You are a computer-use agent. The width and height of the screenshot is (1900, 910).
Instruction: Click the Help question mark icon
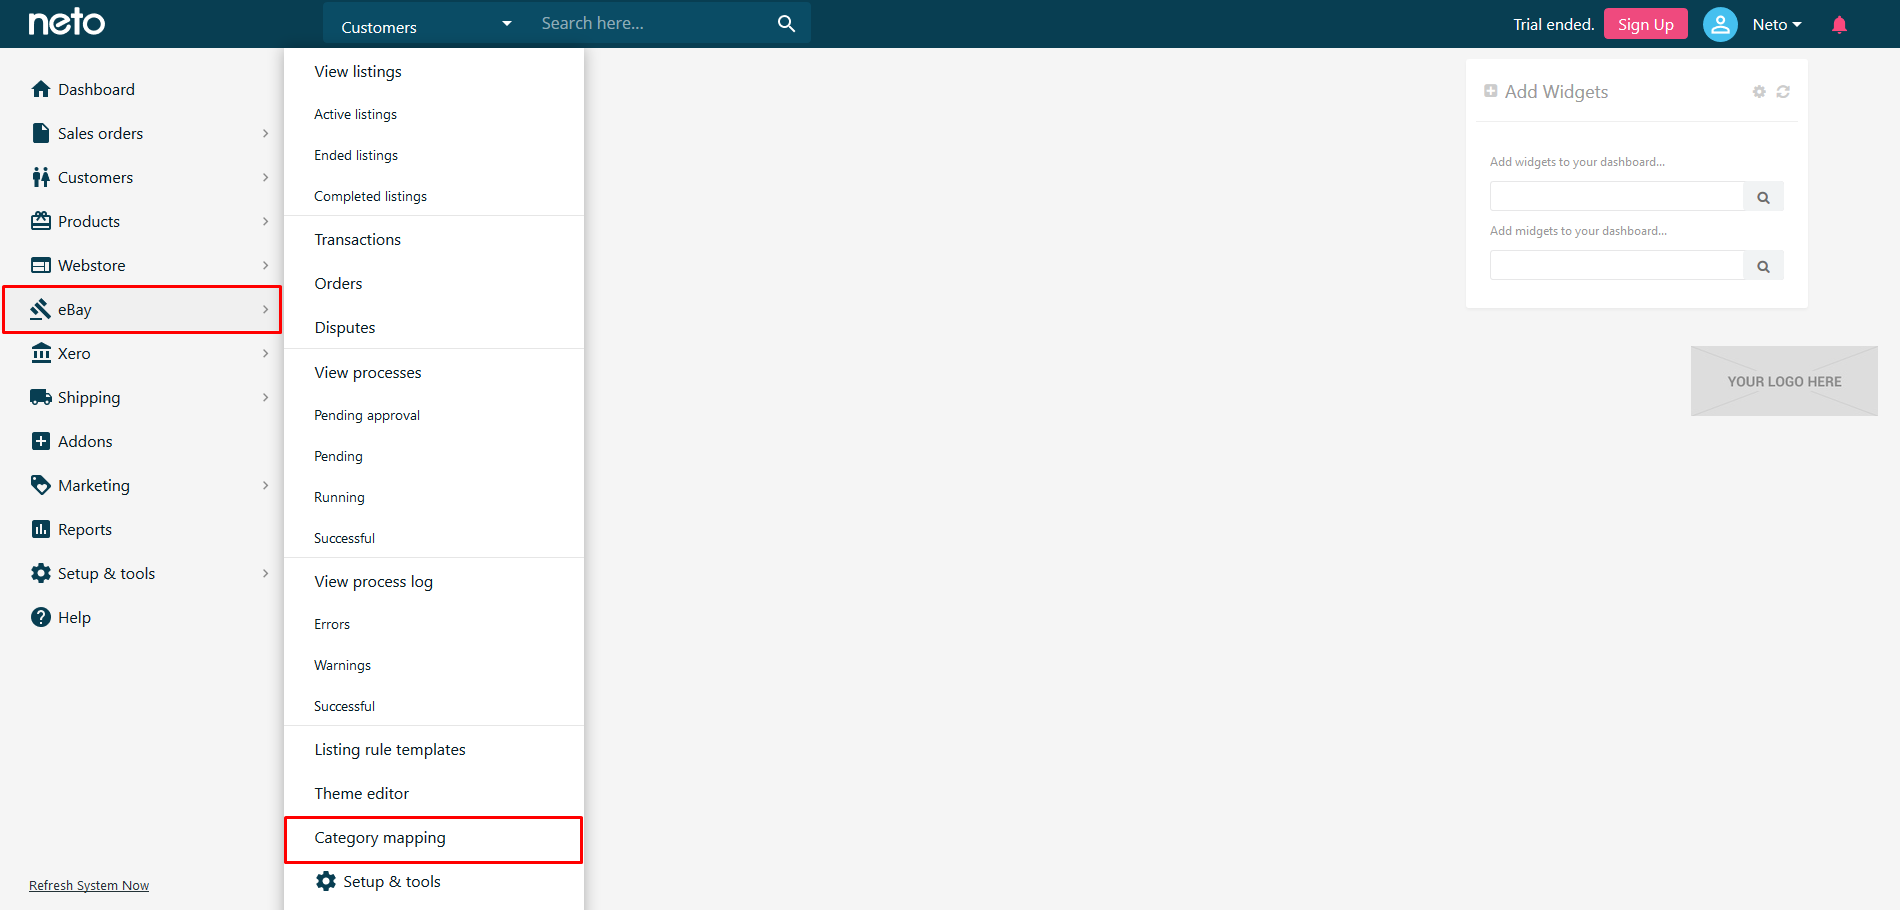coord(41,617)
